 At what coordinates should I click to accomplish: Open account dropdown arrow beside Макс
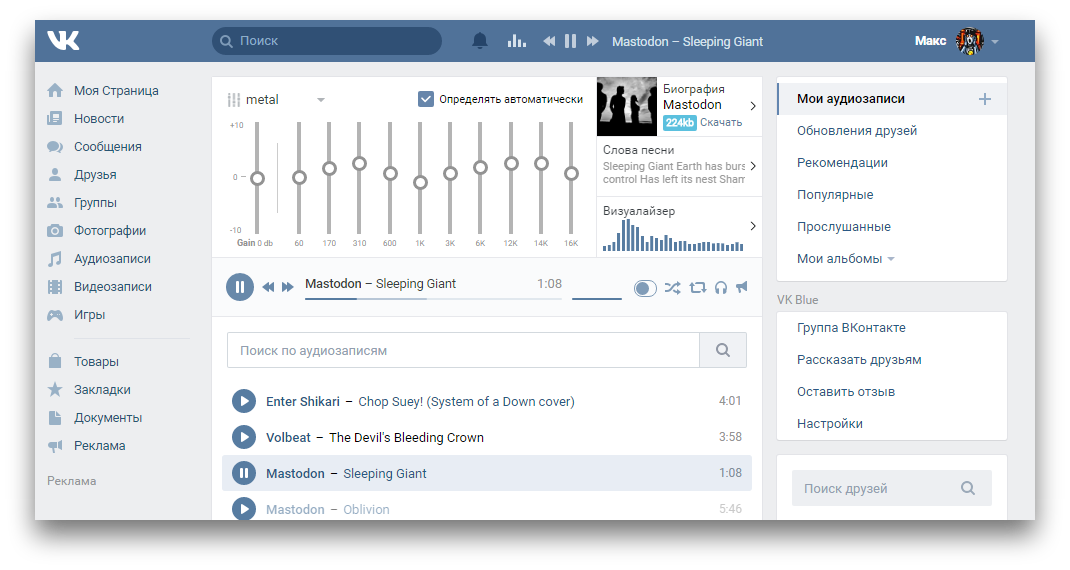(995, 42)
